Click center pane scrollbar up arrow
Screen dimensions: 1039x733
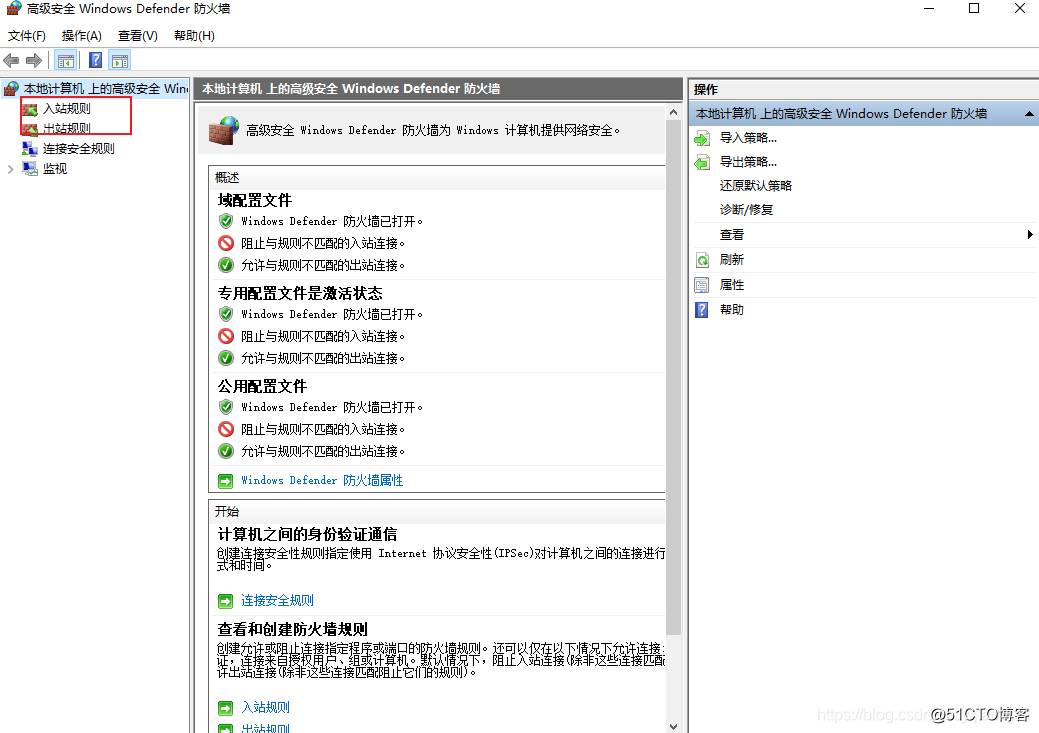click(673, 113)
